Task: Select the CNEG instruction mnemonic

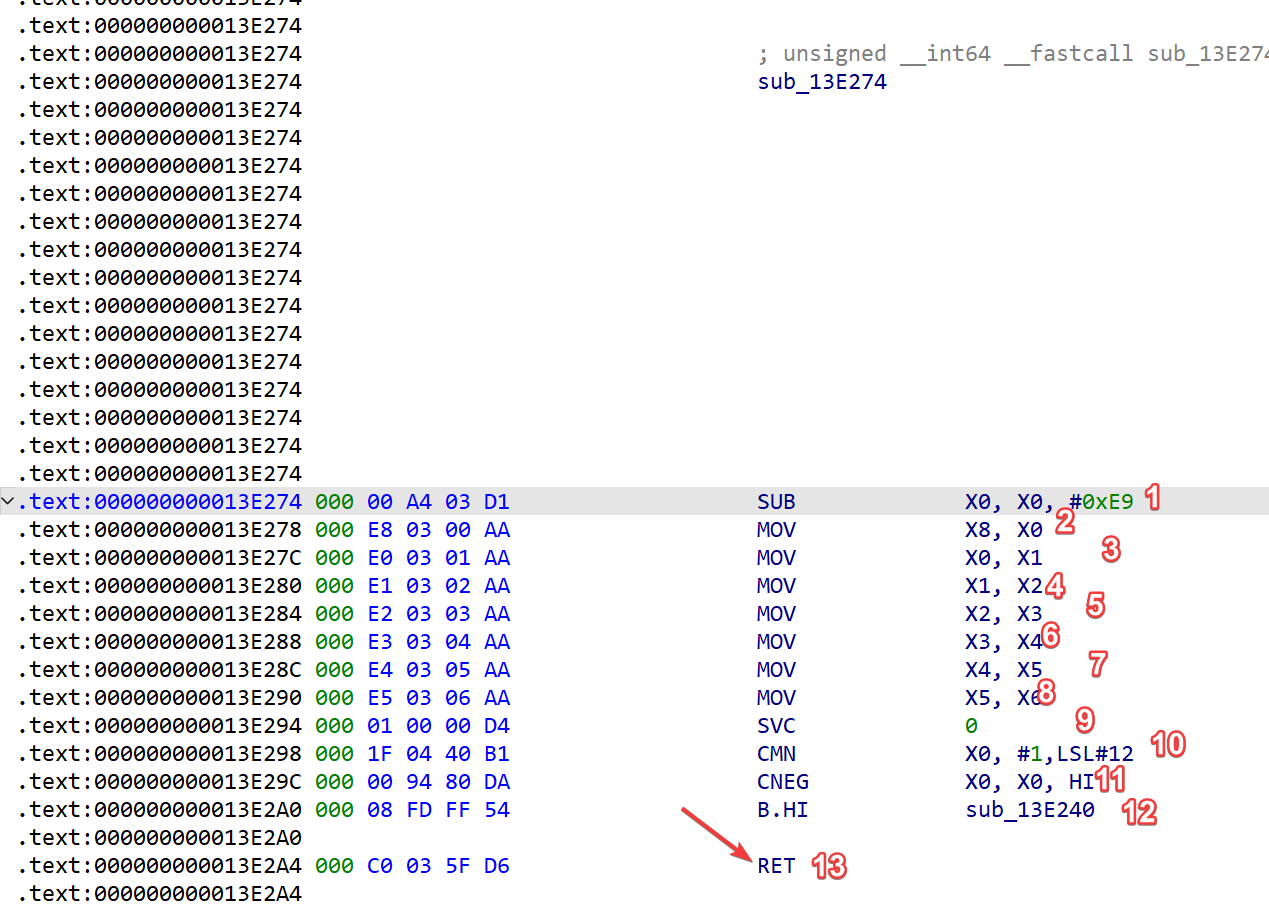Action: click(x=782, y=782)
